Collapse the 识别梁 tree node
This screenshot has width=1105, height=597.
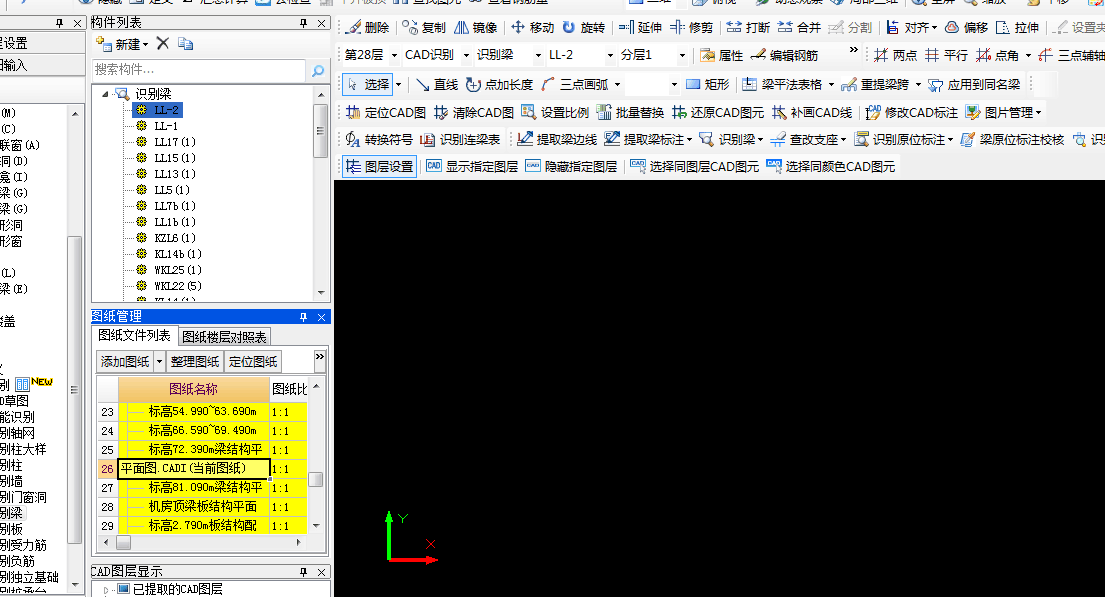[x=105, y=94]
